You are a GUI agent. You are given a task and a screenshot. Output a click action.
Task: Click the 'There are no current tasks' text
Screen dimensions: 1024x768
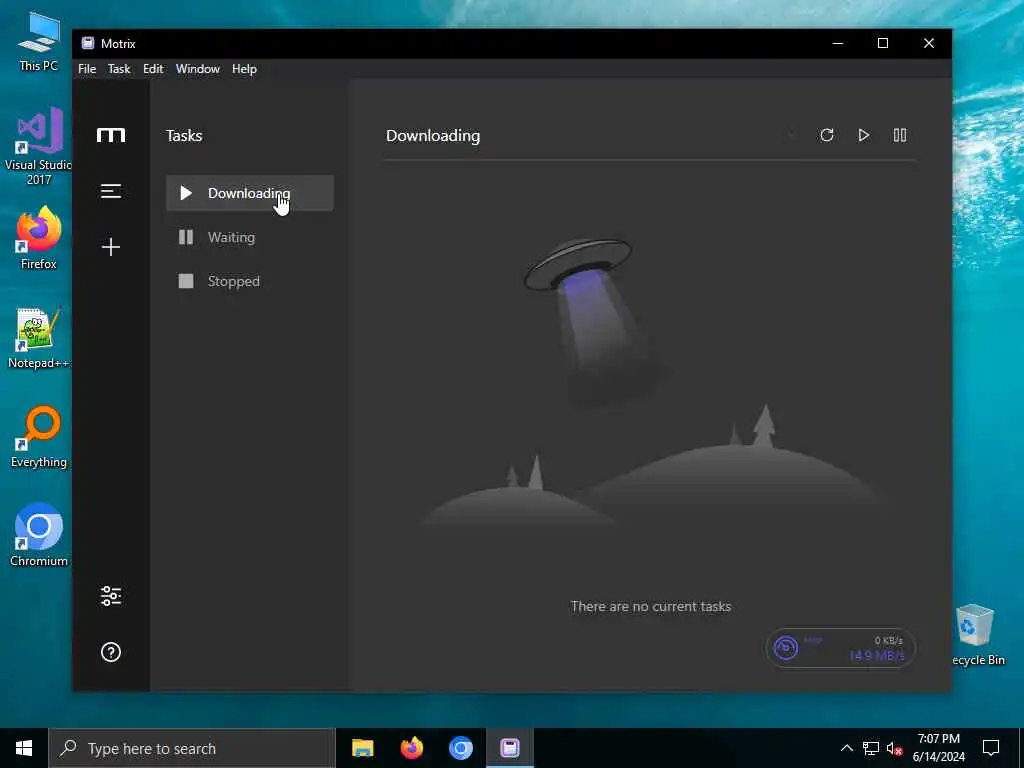pos(651,607)
